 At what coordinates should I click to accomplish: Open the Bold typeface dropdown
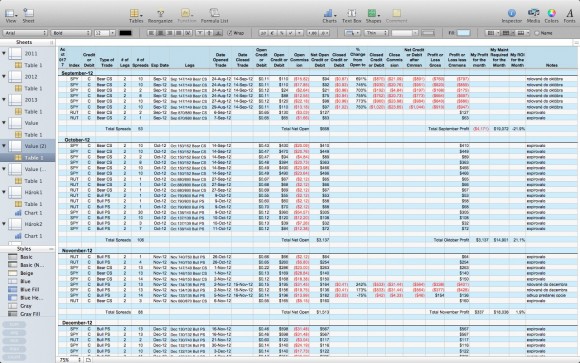(71, 33)
